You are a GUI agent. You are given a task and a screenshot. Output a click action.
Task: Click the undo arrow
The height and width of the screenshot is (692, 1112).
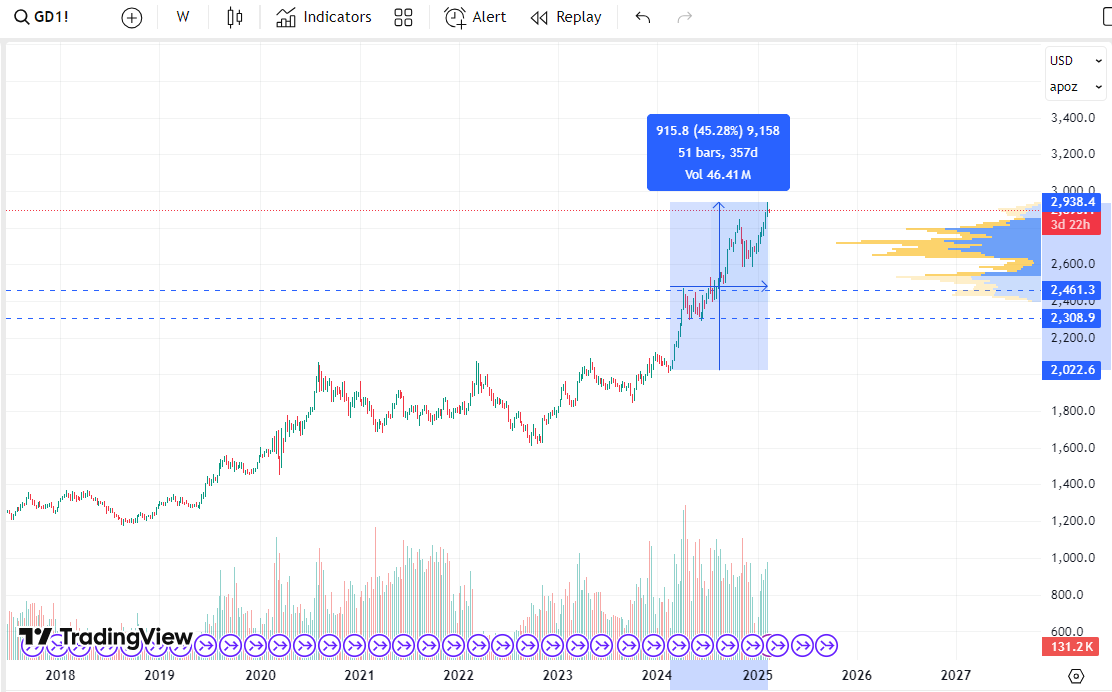[642, 17]
